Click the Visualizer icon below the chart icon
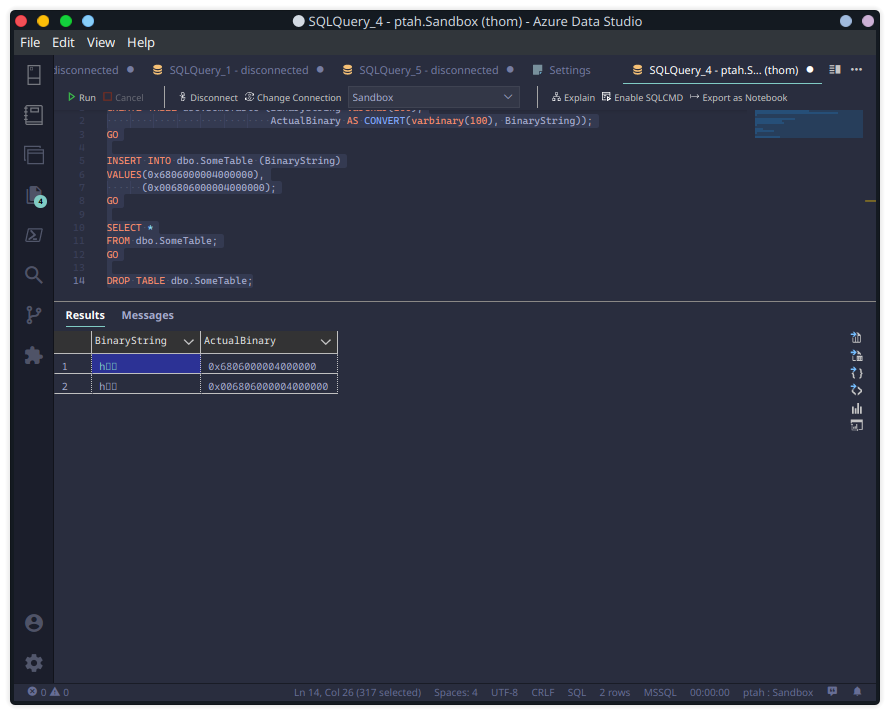 tap(856, 425)
